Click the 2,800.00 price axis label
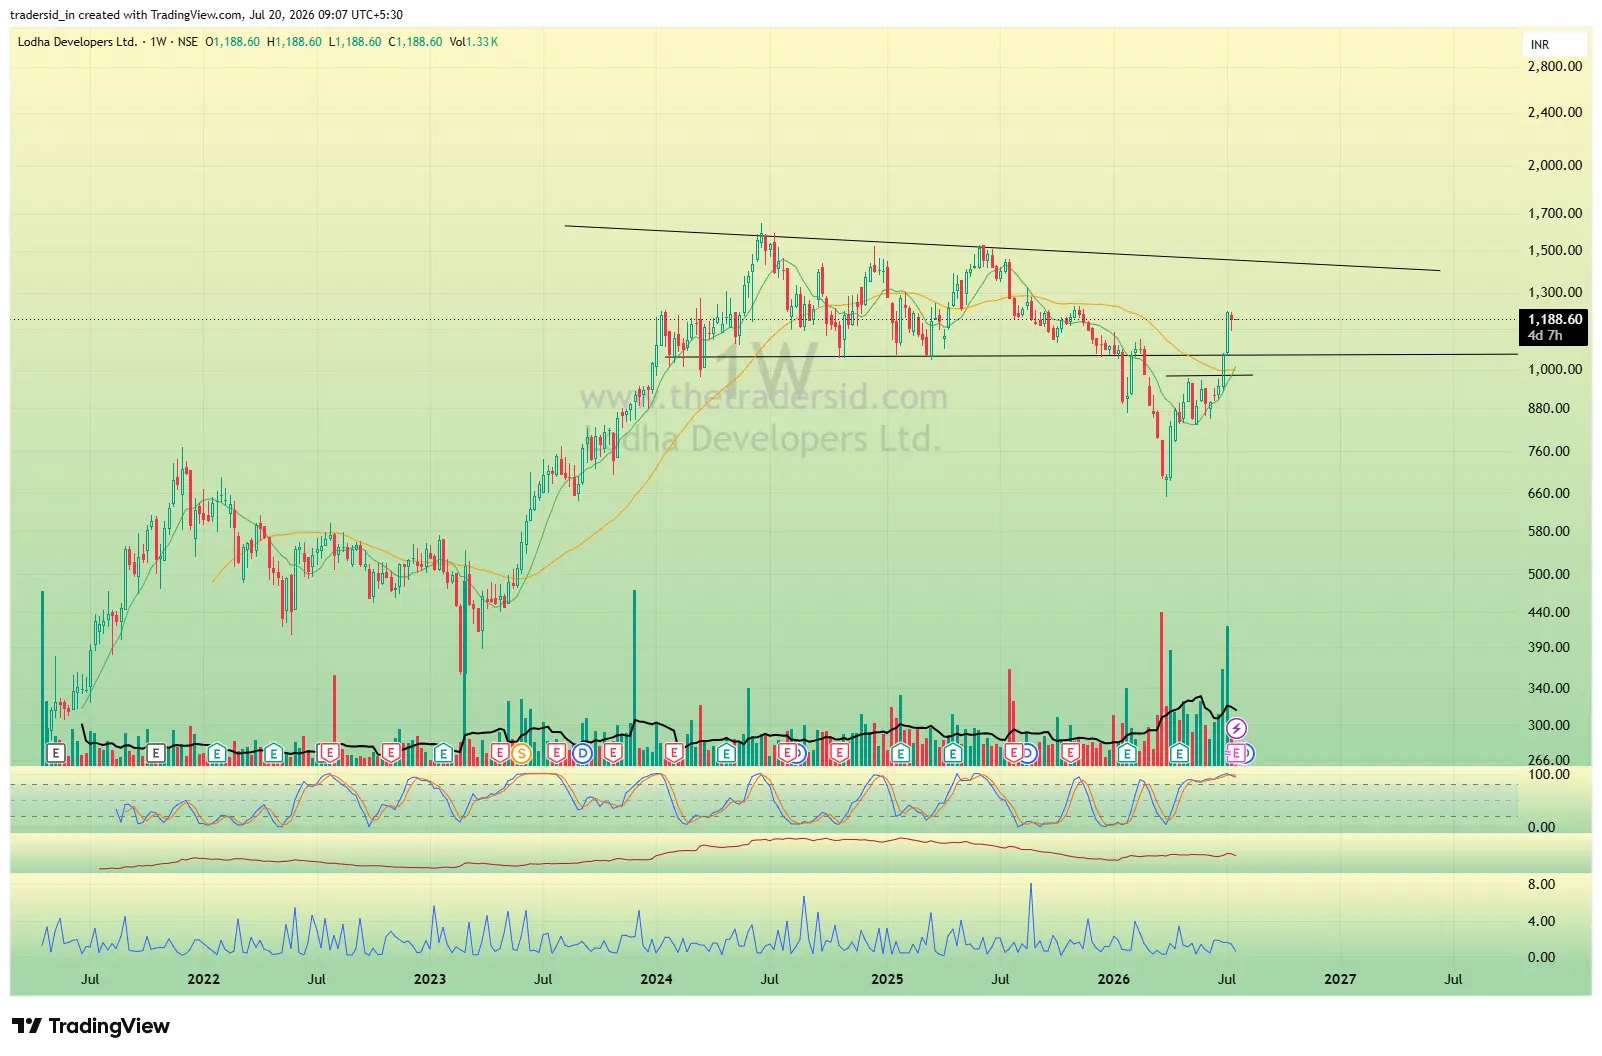The height and width of the screenshot is (1056, 1602). [1555, 66]
